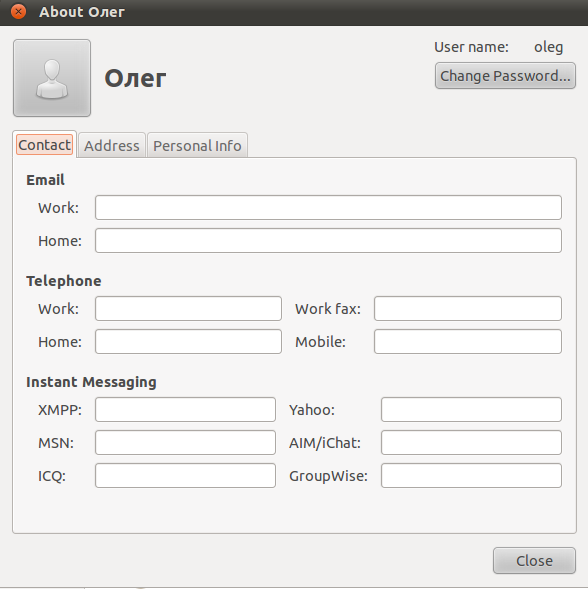Select the GroupWise input field
Viewport: 588px width, 589px height.
tap(472, 476)
